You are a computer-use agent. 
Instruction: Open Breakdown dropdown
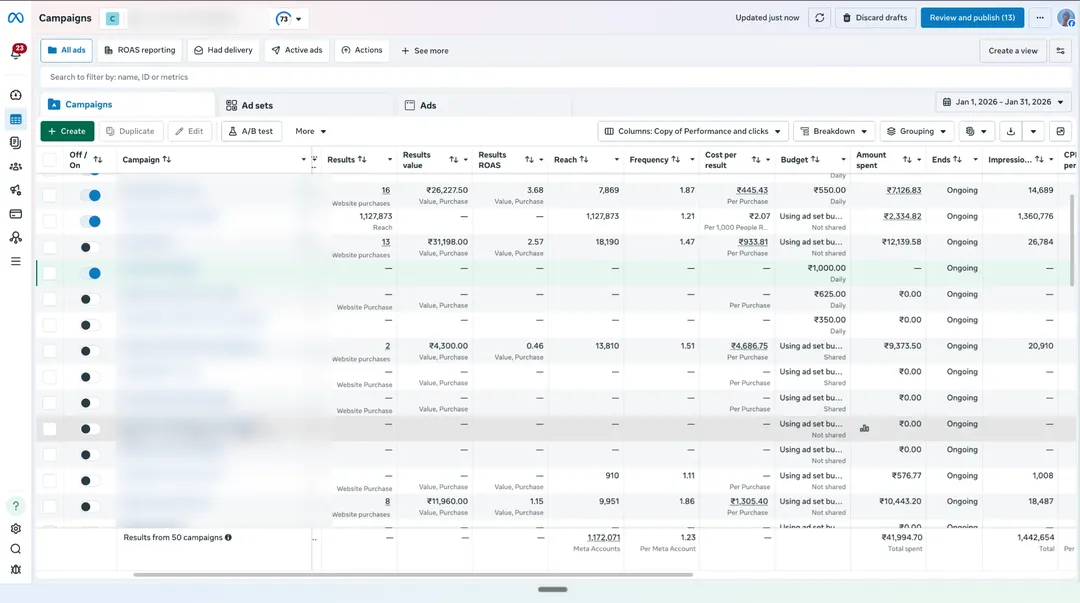[x=834, y=132]
